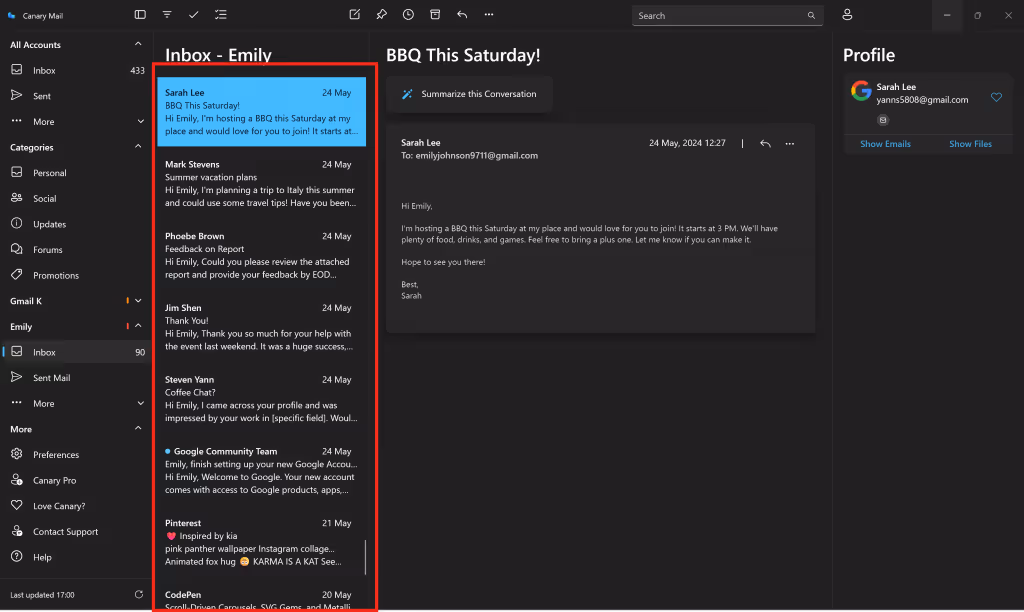1024x612 pixels.
Task: Select the Promotions category
Action: tap(75, 275)
